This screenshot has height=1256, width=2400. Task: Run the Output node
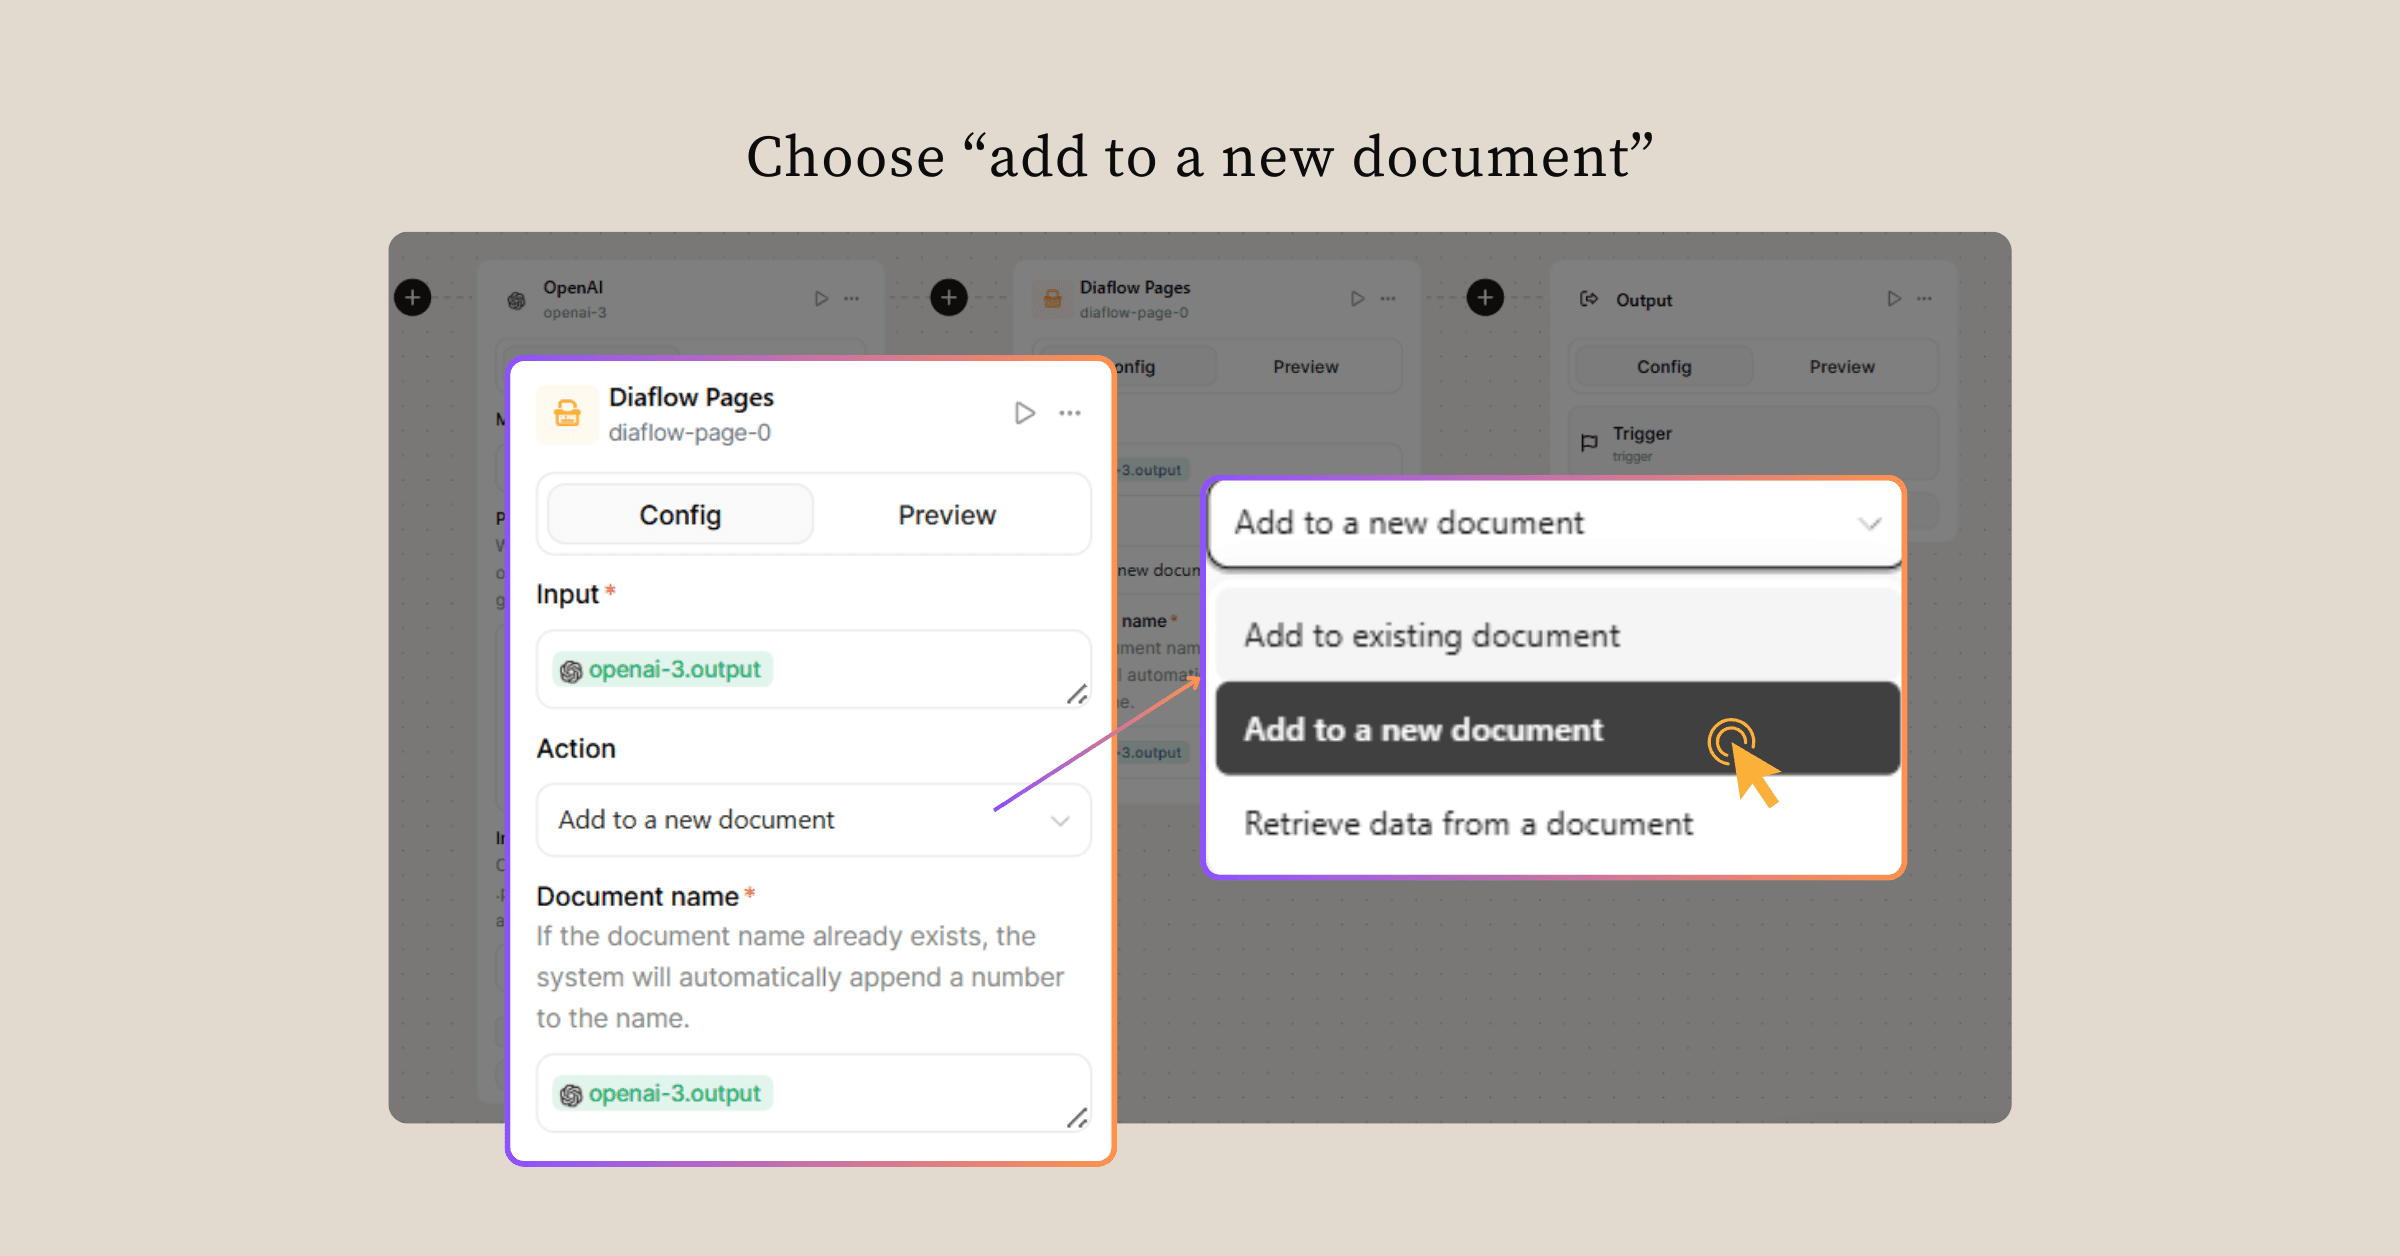pyautogui.click(x=1893, y=298)
